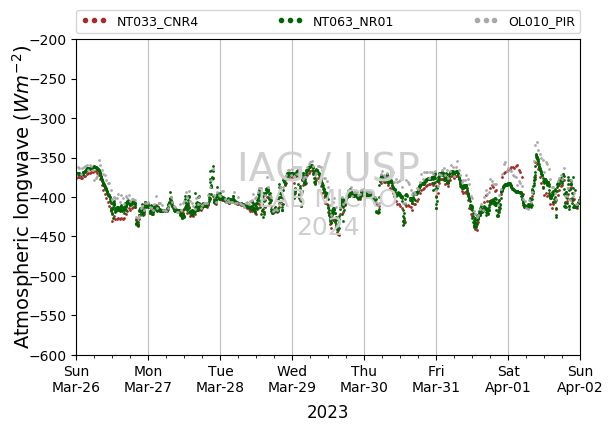The image size is (613, 432).
Task: Click the Sun Apr-02 date label
Action: (x=580, y=379)
